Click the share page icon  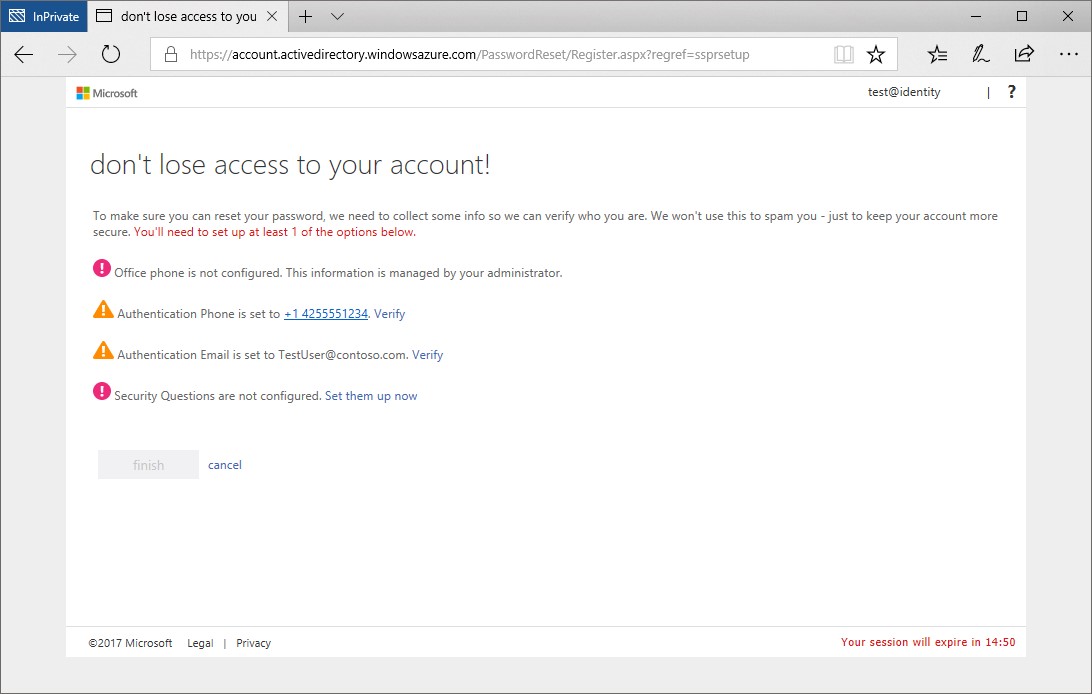(1024, 54)
